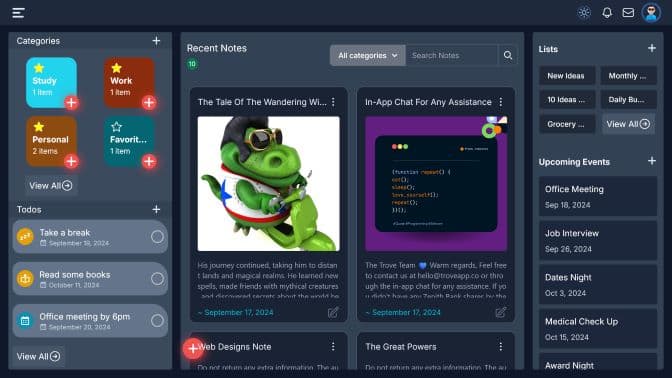Open the three-dot menu on In-App Chat note
Viewport: 672px width, 378px height.
point(501,102)
